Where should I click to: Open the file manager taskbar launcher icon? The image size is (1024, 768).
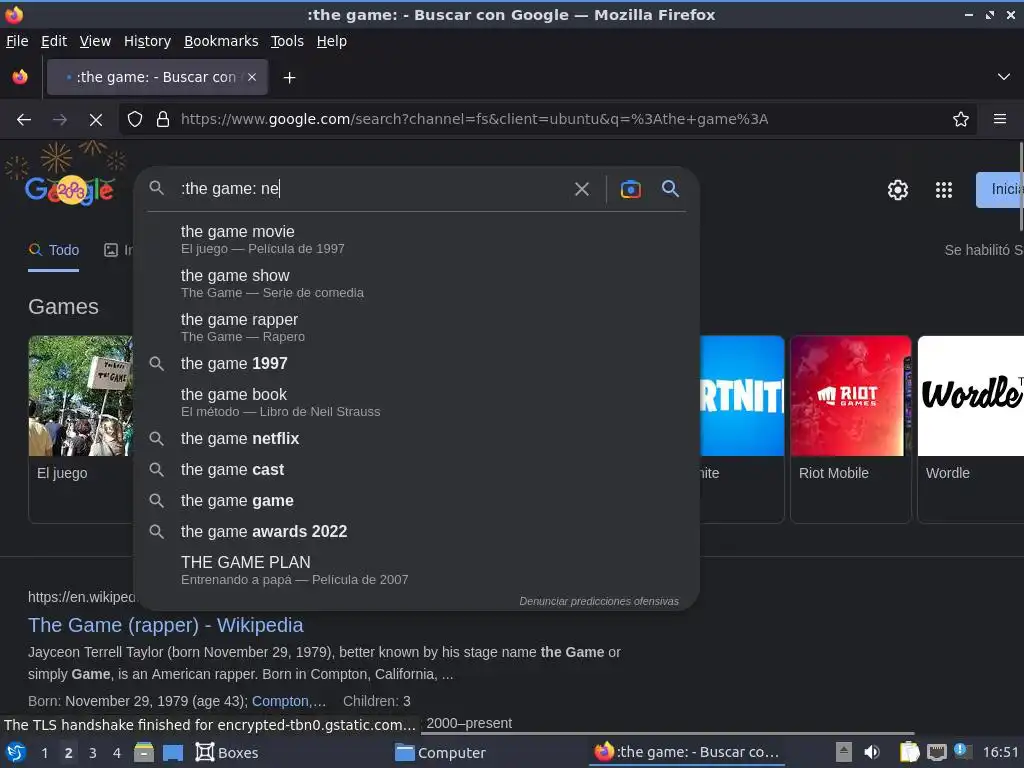click(x=144, y=753)
